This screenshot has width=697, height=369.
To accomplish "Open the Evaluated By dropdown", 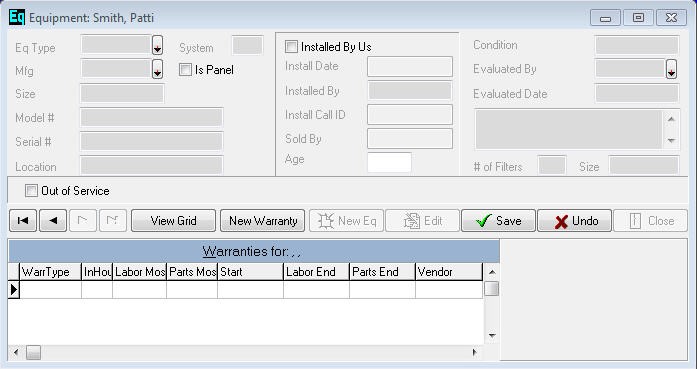I will 671,69.
